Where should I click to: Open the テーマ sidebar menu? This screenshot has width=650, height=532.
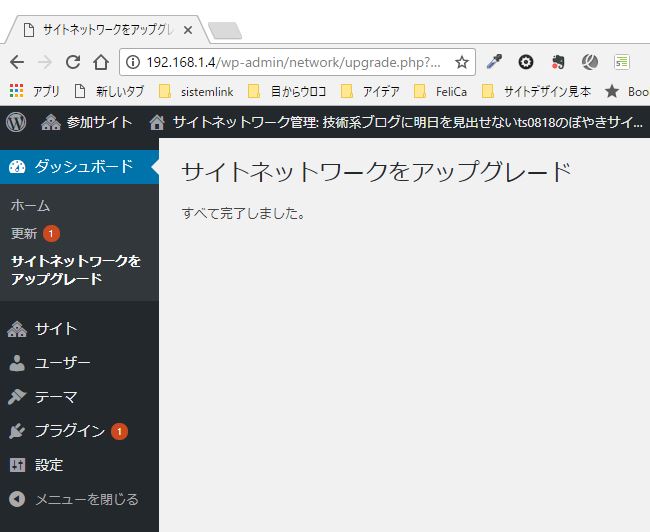79,397
